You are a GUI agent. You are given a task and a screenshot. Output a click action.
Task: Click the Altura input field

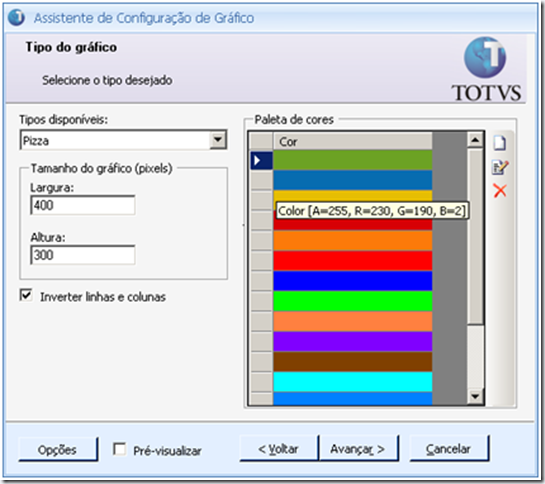[83, 255]
